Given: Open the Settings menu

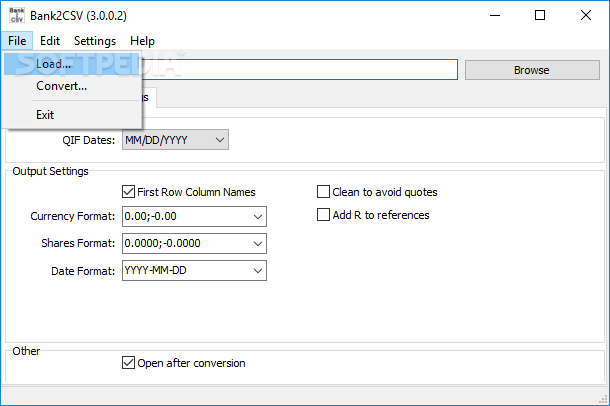Looking at the screenshot, I should (95, 41).
